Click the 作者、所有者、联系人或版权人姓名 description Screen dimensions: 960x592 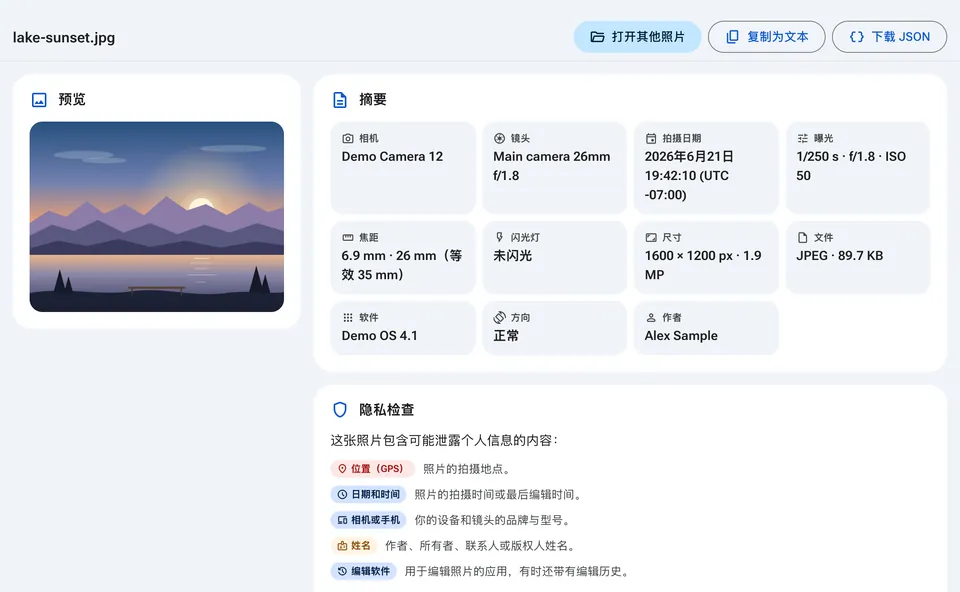[480, 546]
